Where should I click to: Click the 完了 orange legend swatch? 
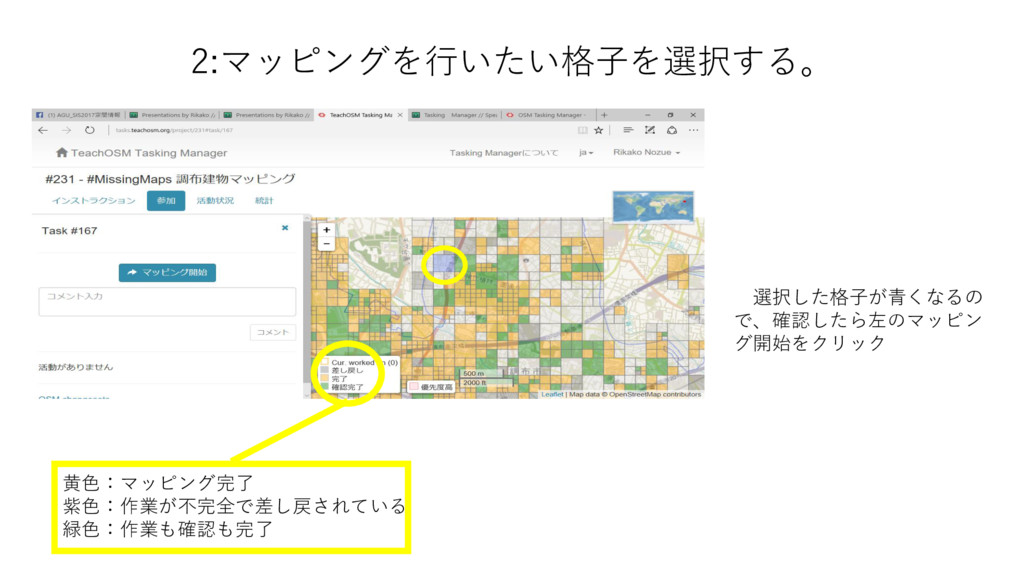point(325,379)
